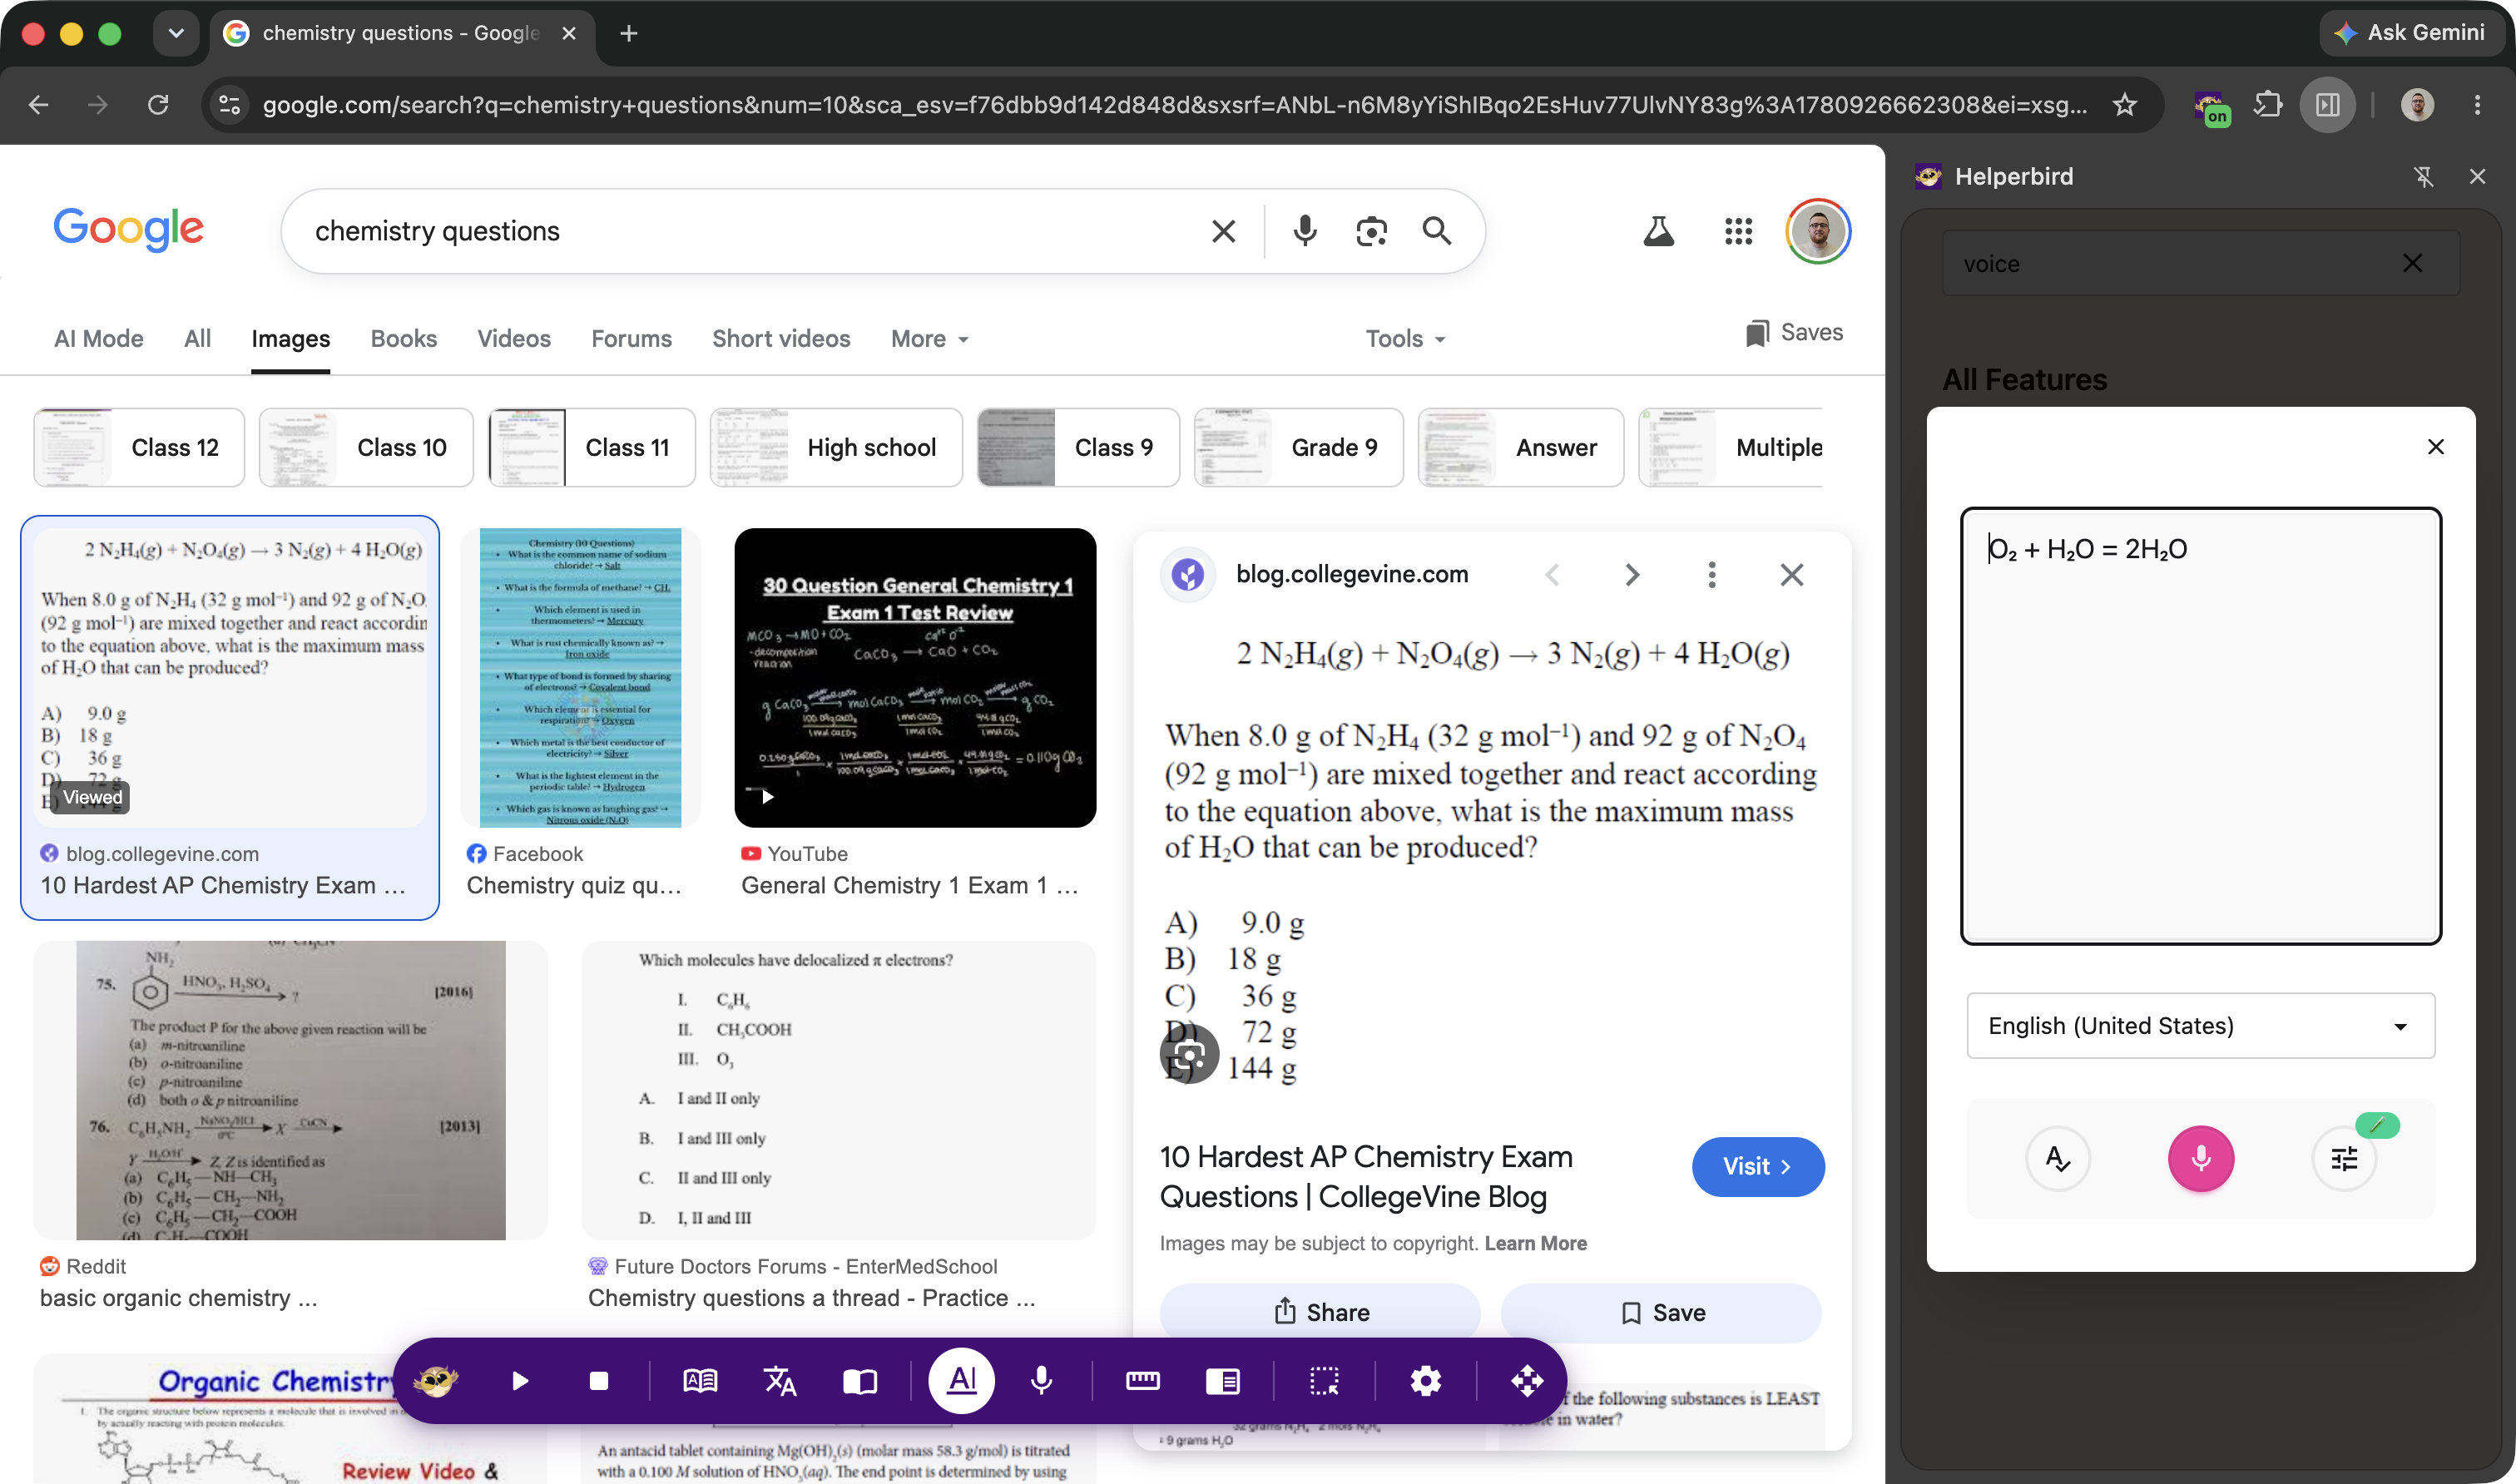The image size is (2516, 1484).
Task: Switch to the Videos tab
Action: (514, 339)
